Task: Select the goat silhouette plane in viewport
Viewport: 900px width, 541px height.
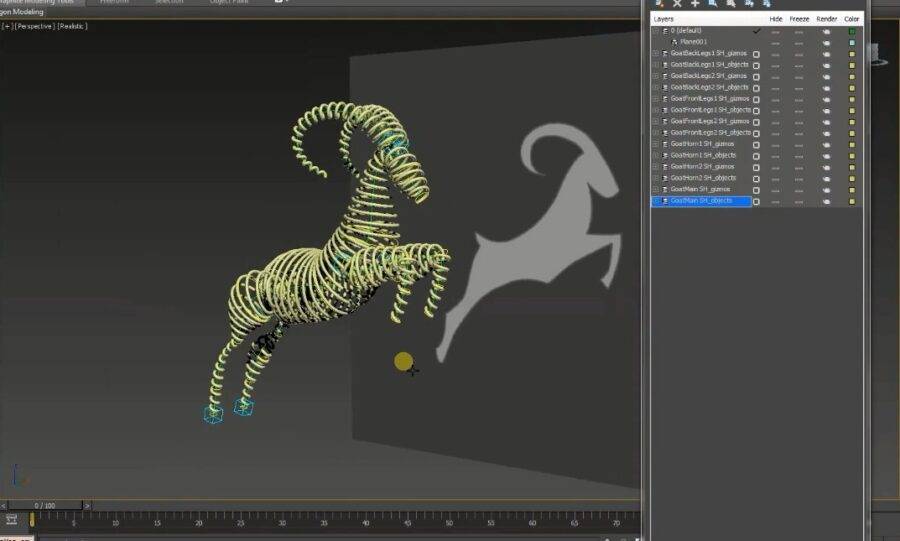Action: tap(529, 241)
